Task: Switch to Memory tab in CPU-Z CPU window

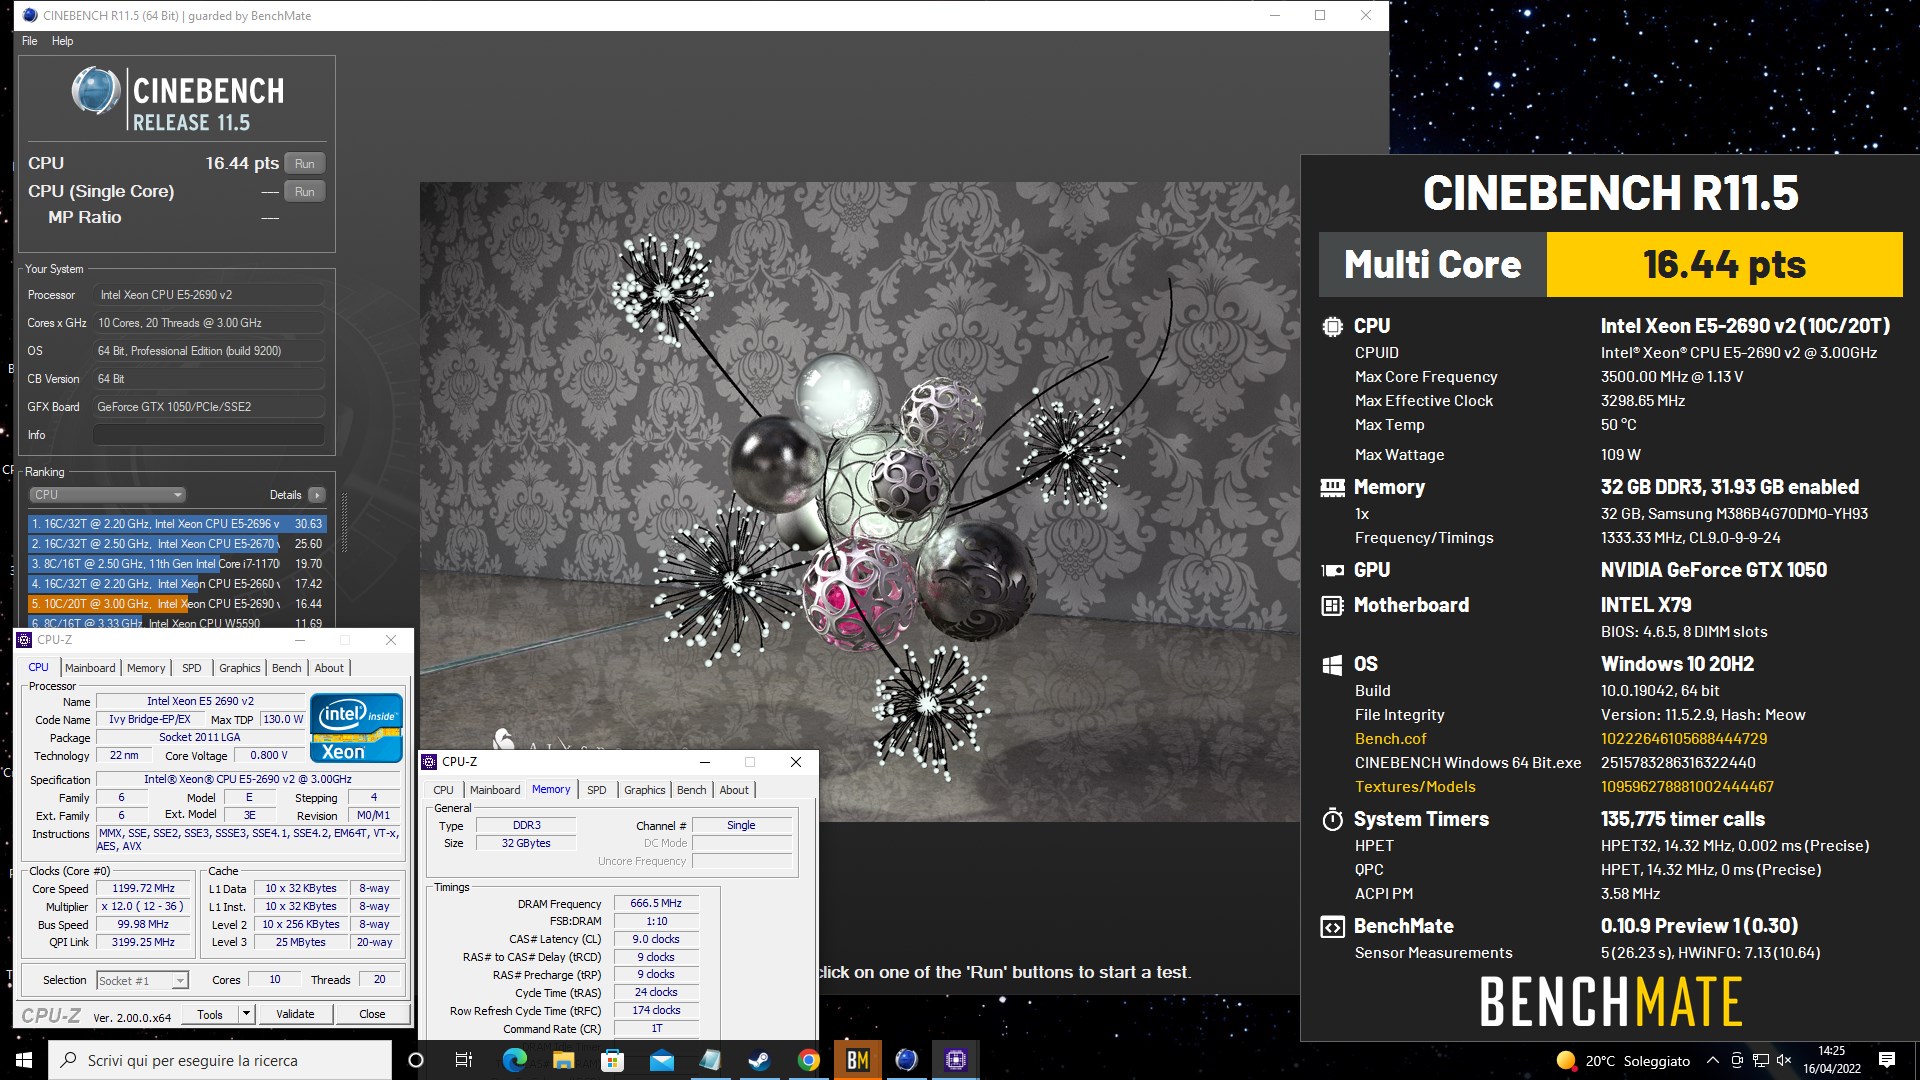Action: 146,668
